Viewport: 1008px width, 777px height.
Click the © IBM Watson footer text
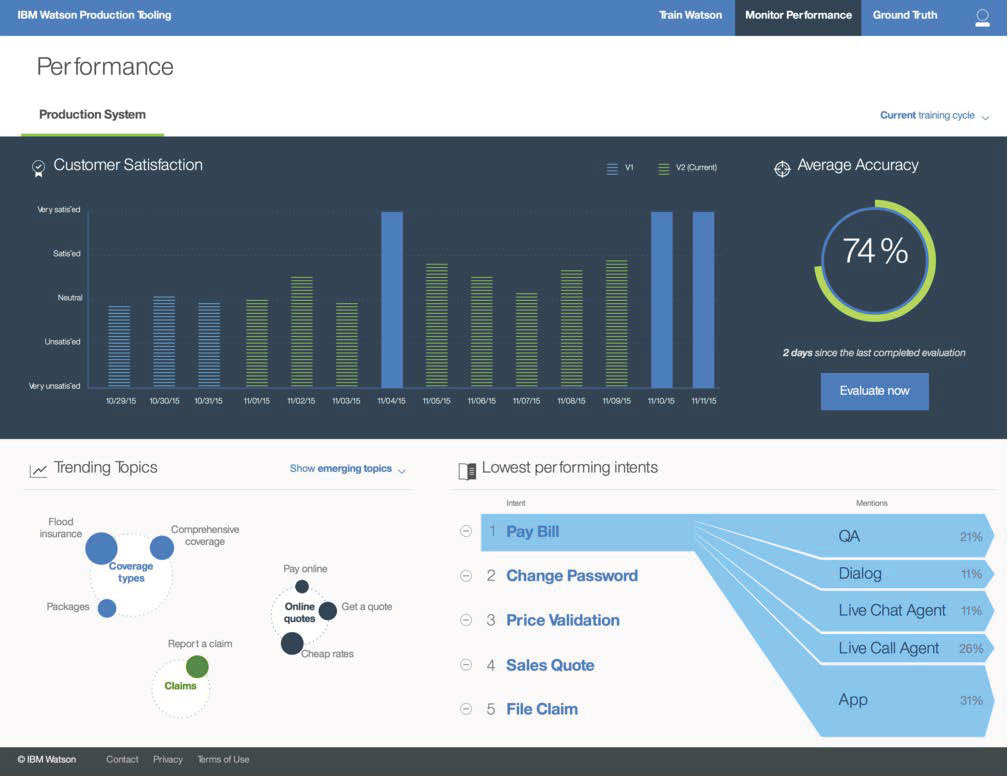coord(46,760)
